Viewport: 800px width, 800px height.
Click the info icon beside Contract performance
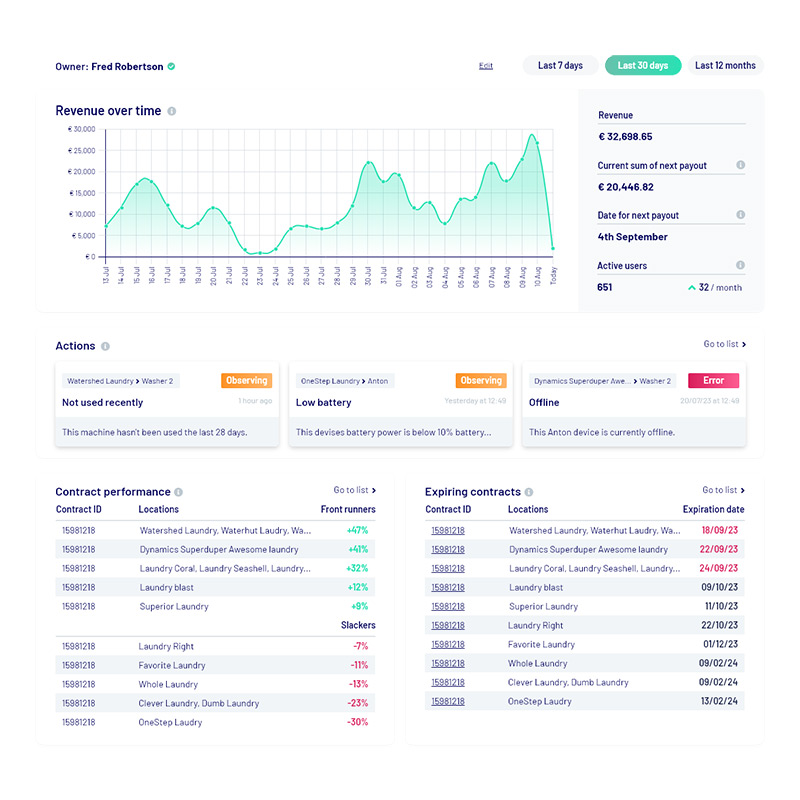[179, 492]
